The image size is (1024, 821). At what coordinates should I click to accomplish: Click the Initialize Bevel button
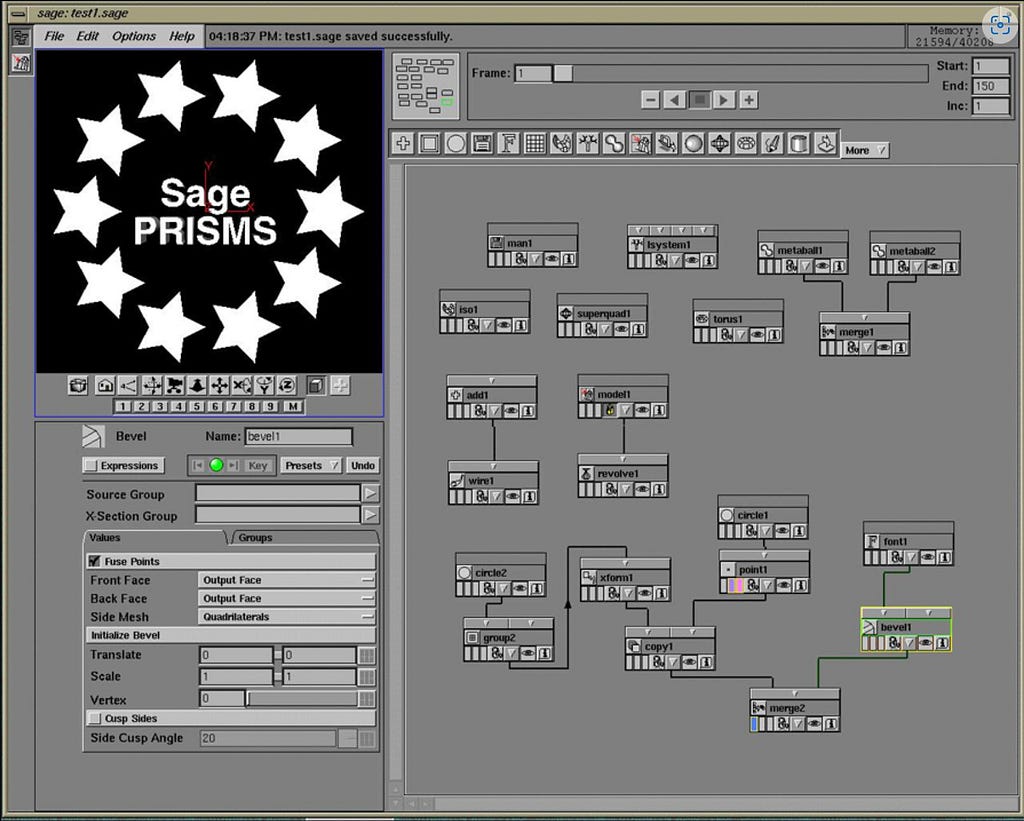tap(231, 635)
